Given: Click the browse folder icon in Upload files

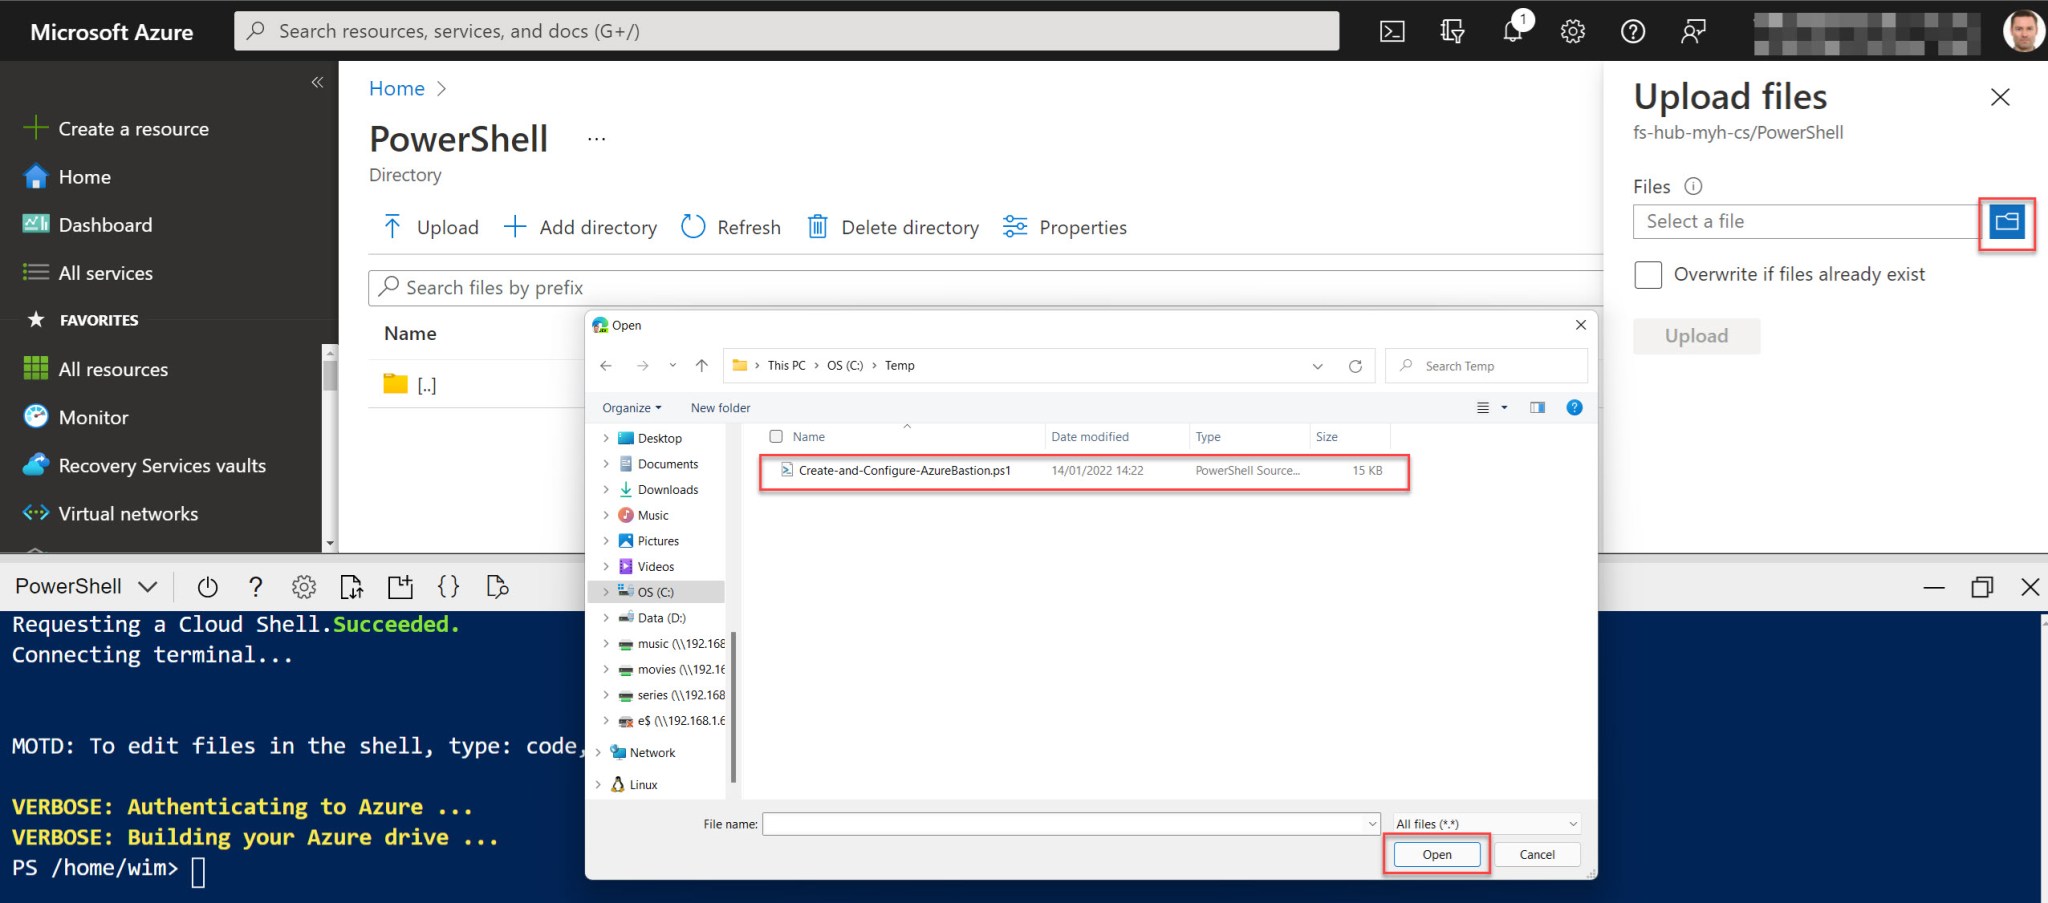Looking at the screenshot, I should [2006, 222].
